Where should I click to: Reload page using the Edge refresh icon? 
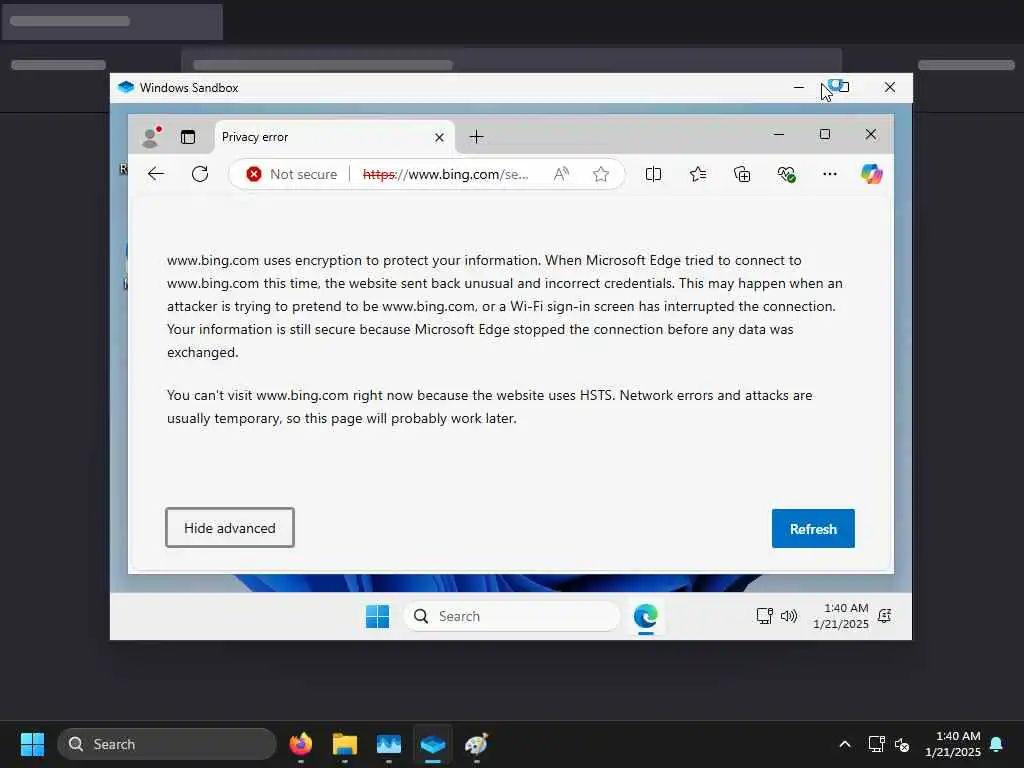pyautogui.click(x=200, y=174)
